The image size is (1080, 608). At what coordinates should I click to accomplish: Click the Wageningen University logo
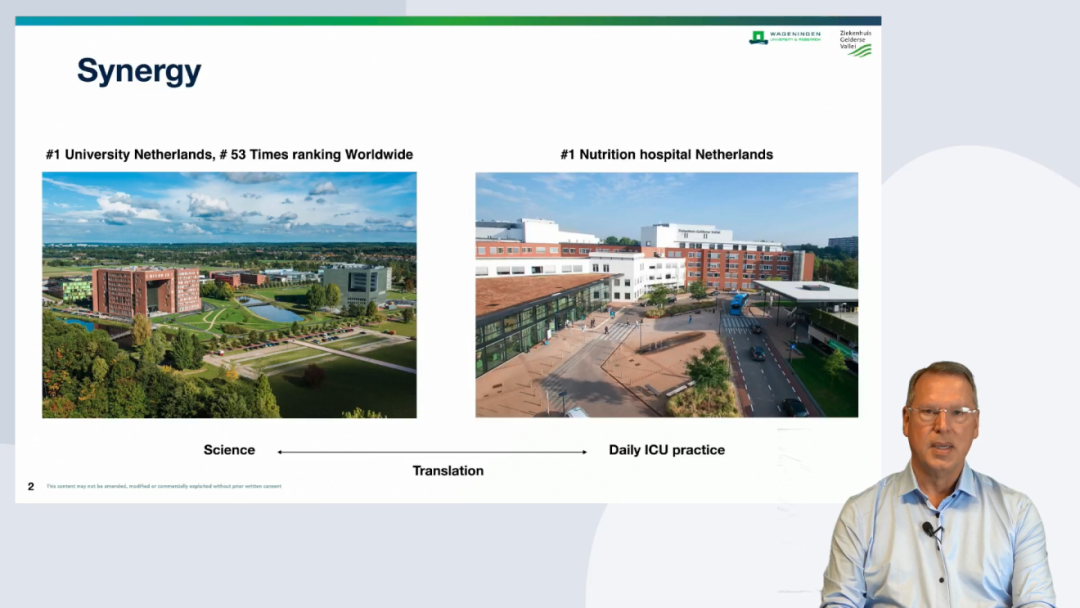[x=785, y=37]
